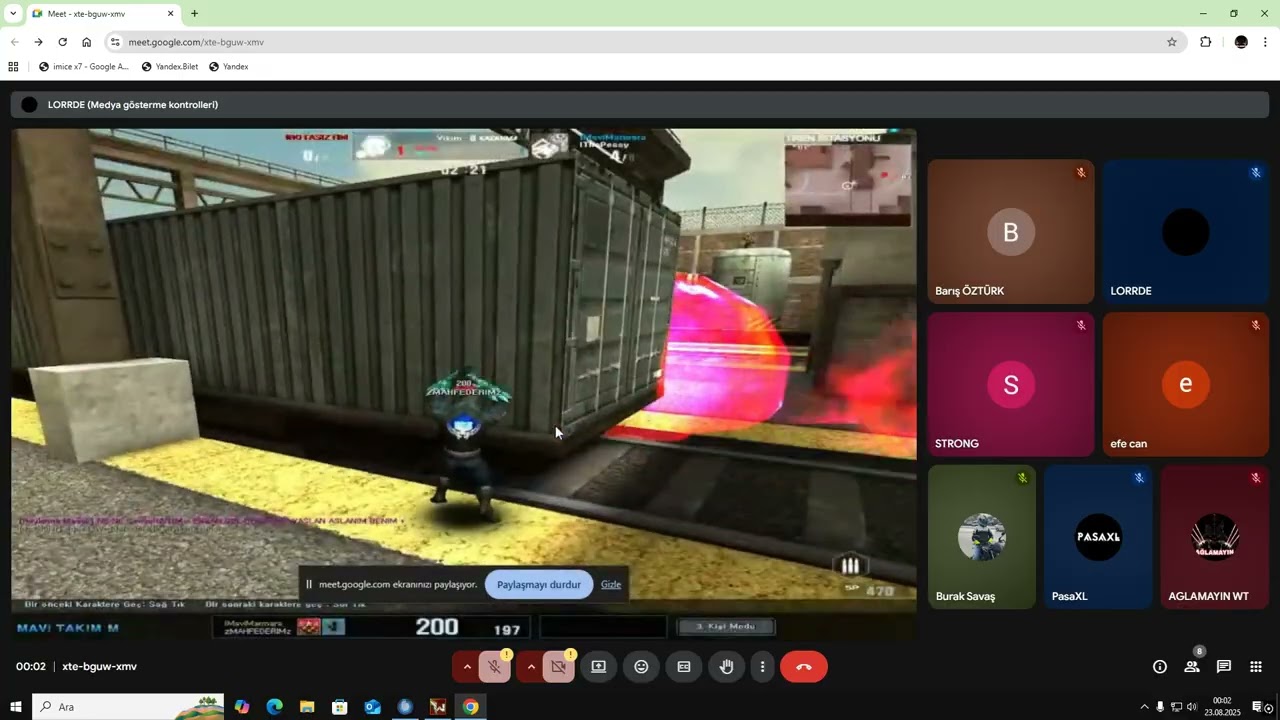View site information icon in address bar
This screenshot has height=720, width=1280.
(x=115, y=42)
